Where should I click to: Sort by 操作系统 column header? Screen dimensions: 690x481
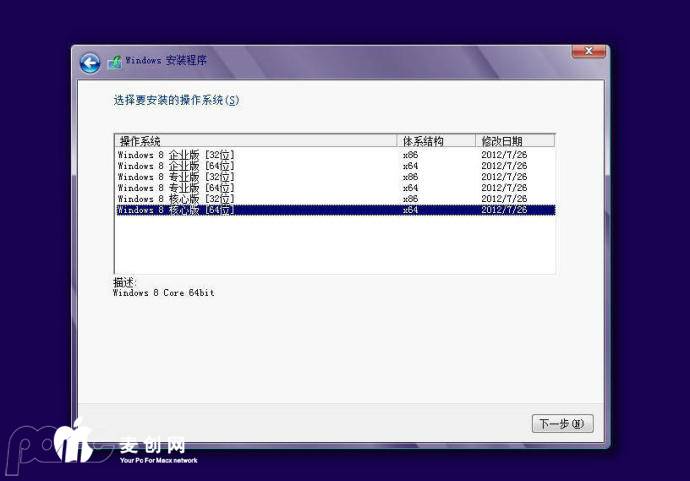[x=256, y=141]
